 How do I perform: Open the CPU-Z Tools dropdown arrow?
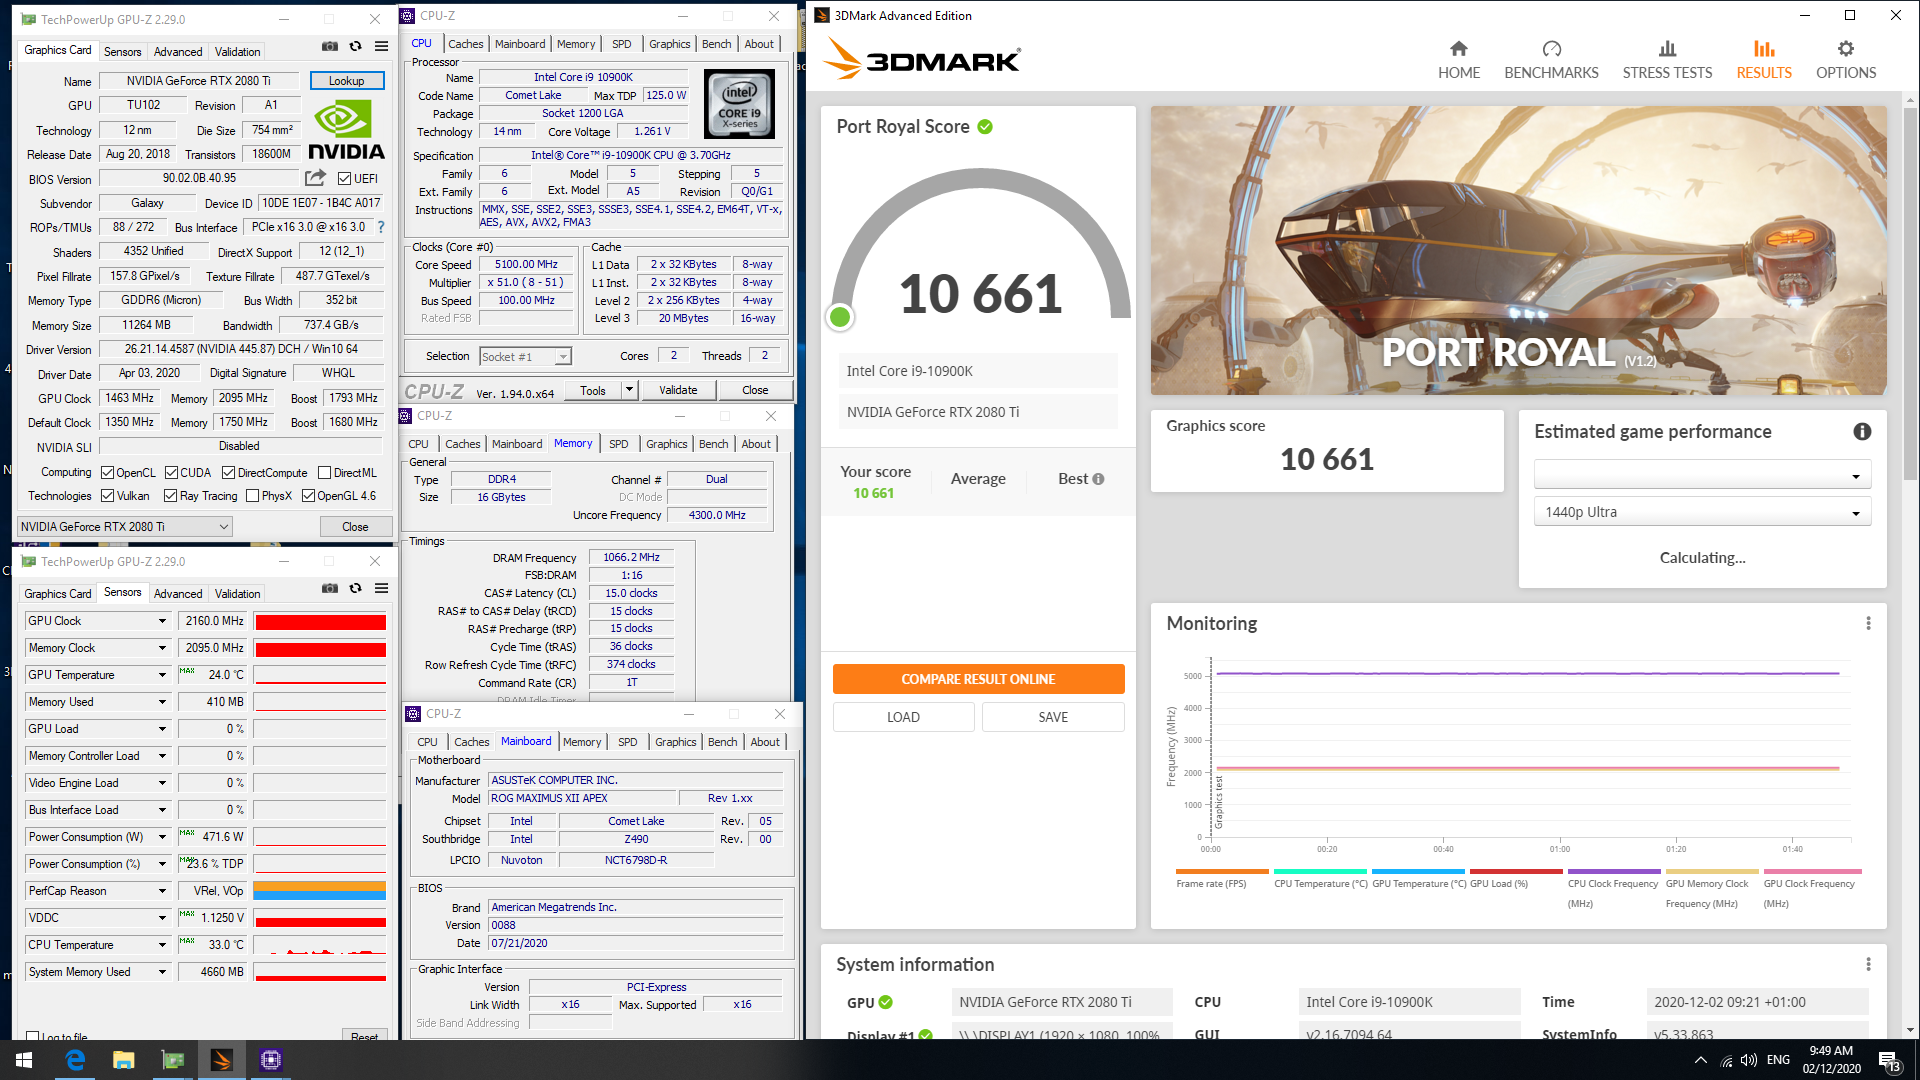coord(629,390)
